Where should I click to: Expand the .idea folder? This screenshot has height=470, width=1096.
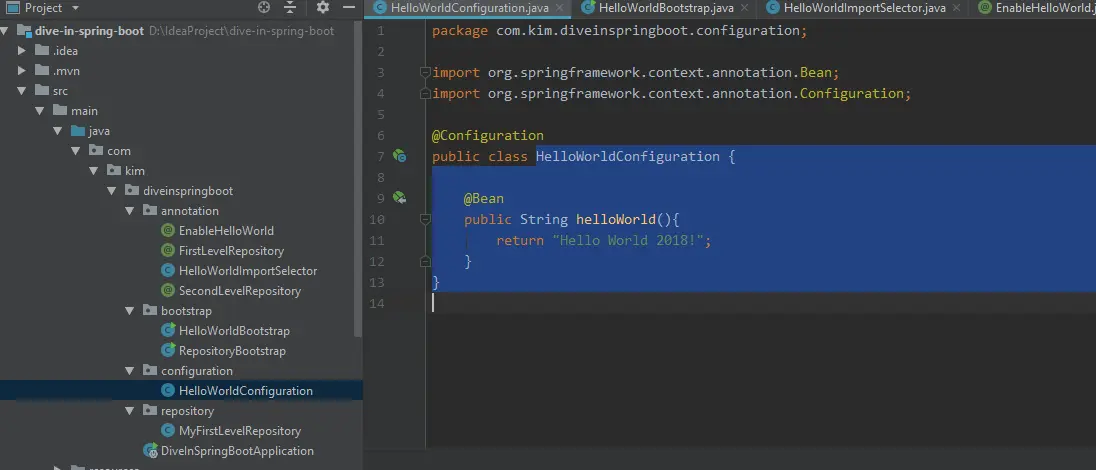point(22,51)
